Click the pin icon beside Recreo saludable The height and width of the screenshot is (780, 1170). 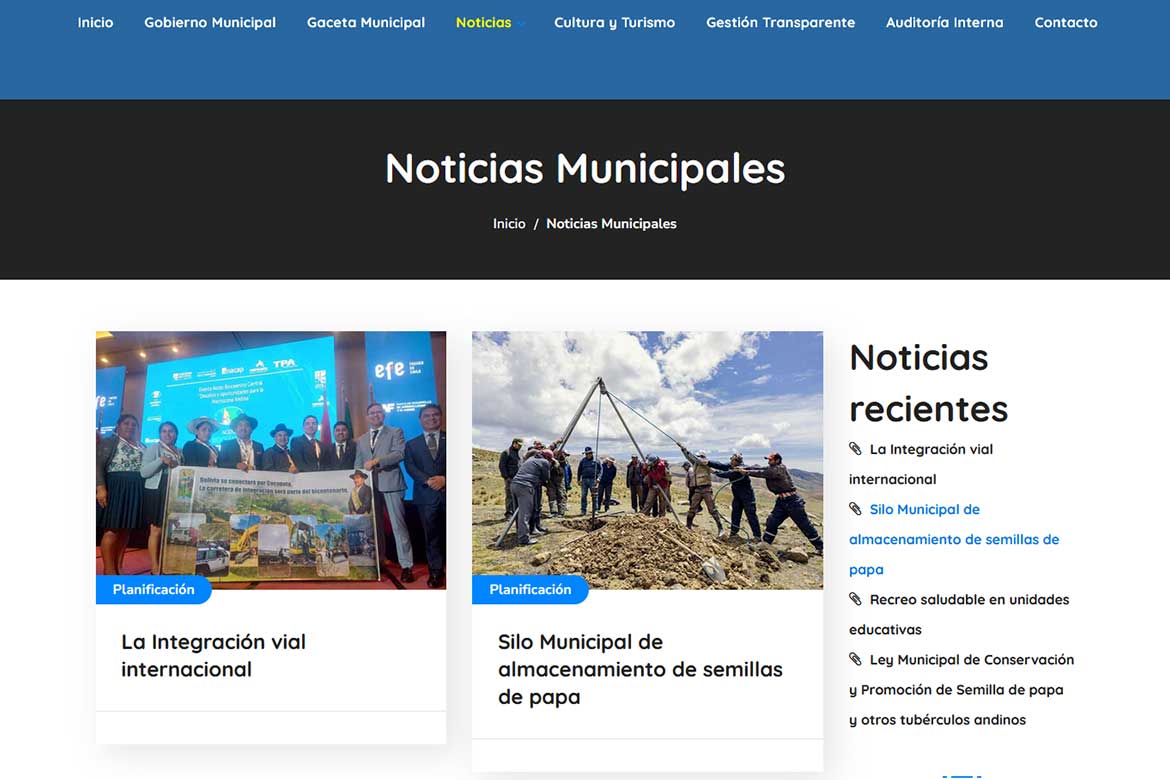[x=855, y=599]
